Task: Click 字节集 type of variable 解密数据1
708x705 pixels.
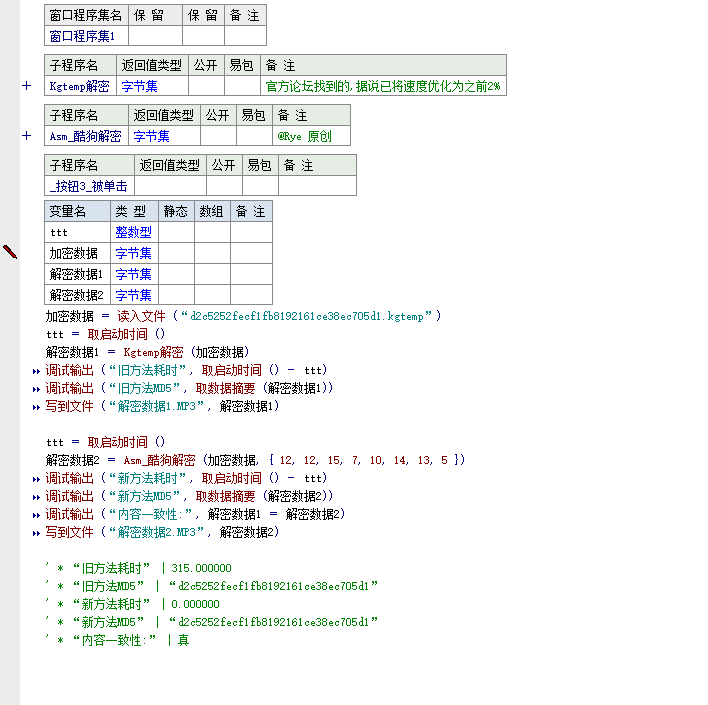Action: coord(135,274)
